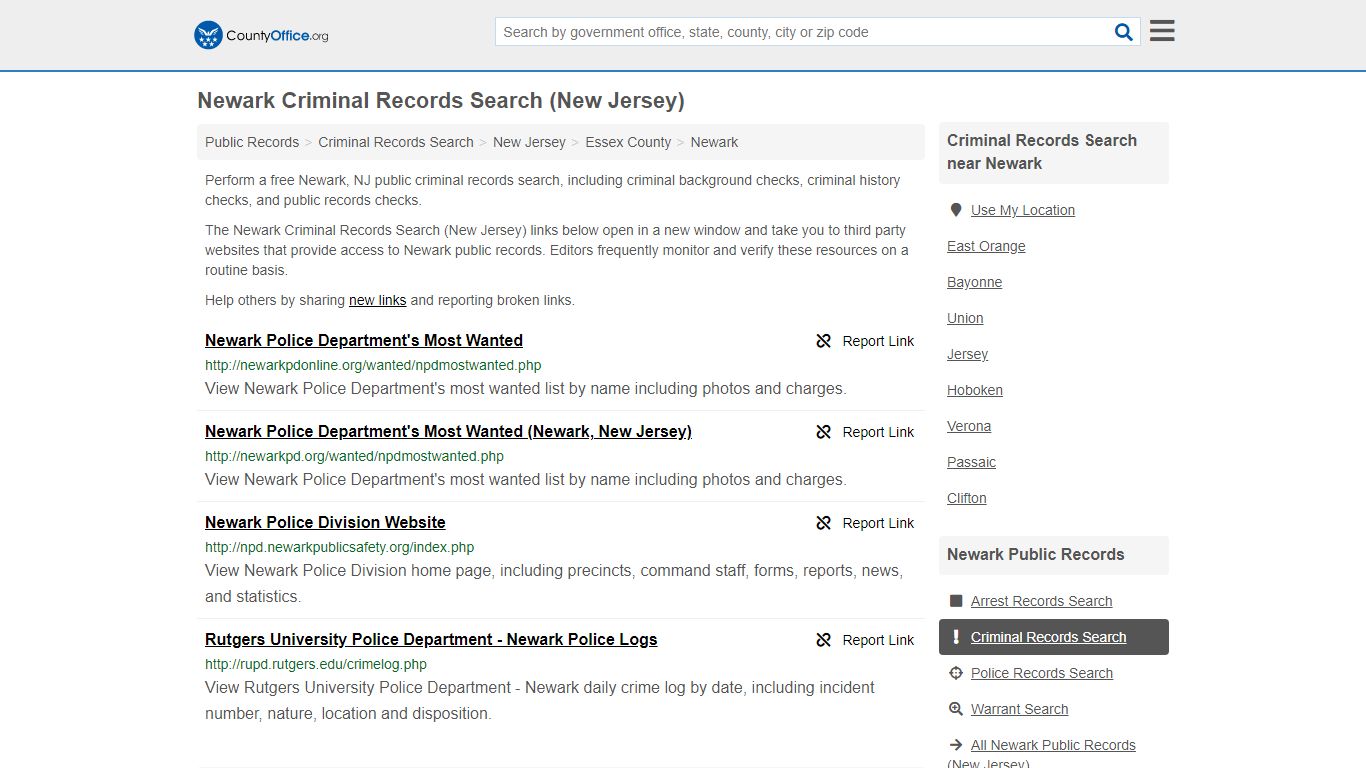Click broken link icon for Newark Police Division Website

(x=824, y=523)
